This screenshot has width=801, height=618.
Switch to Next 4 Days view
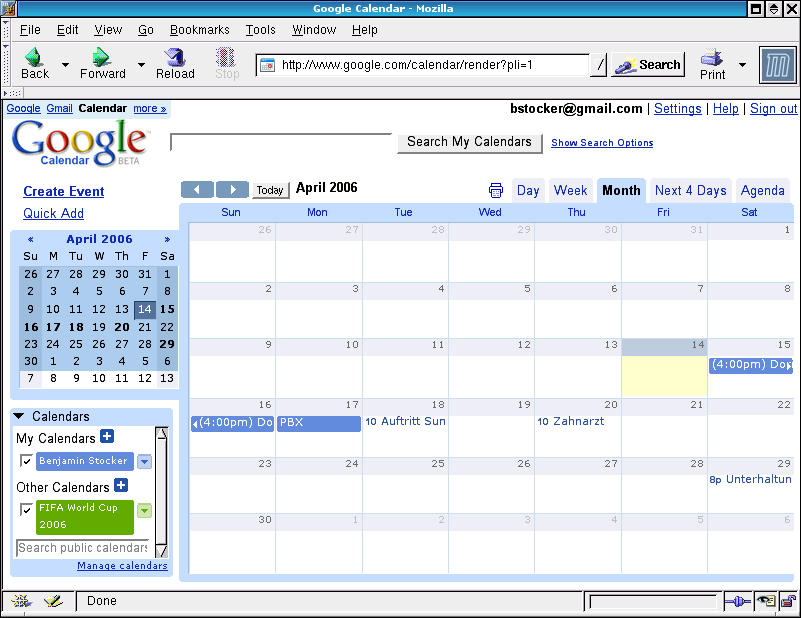tap(690, 191)
